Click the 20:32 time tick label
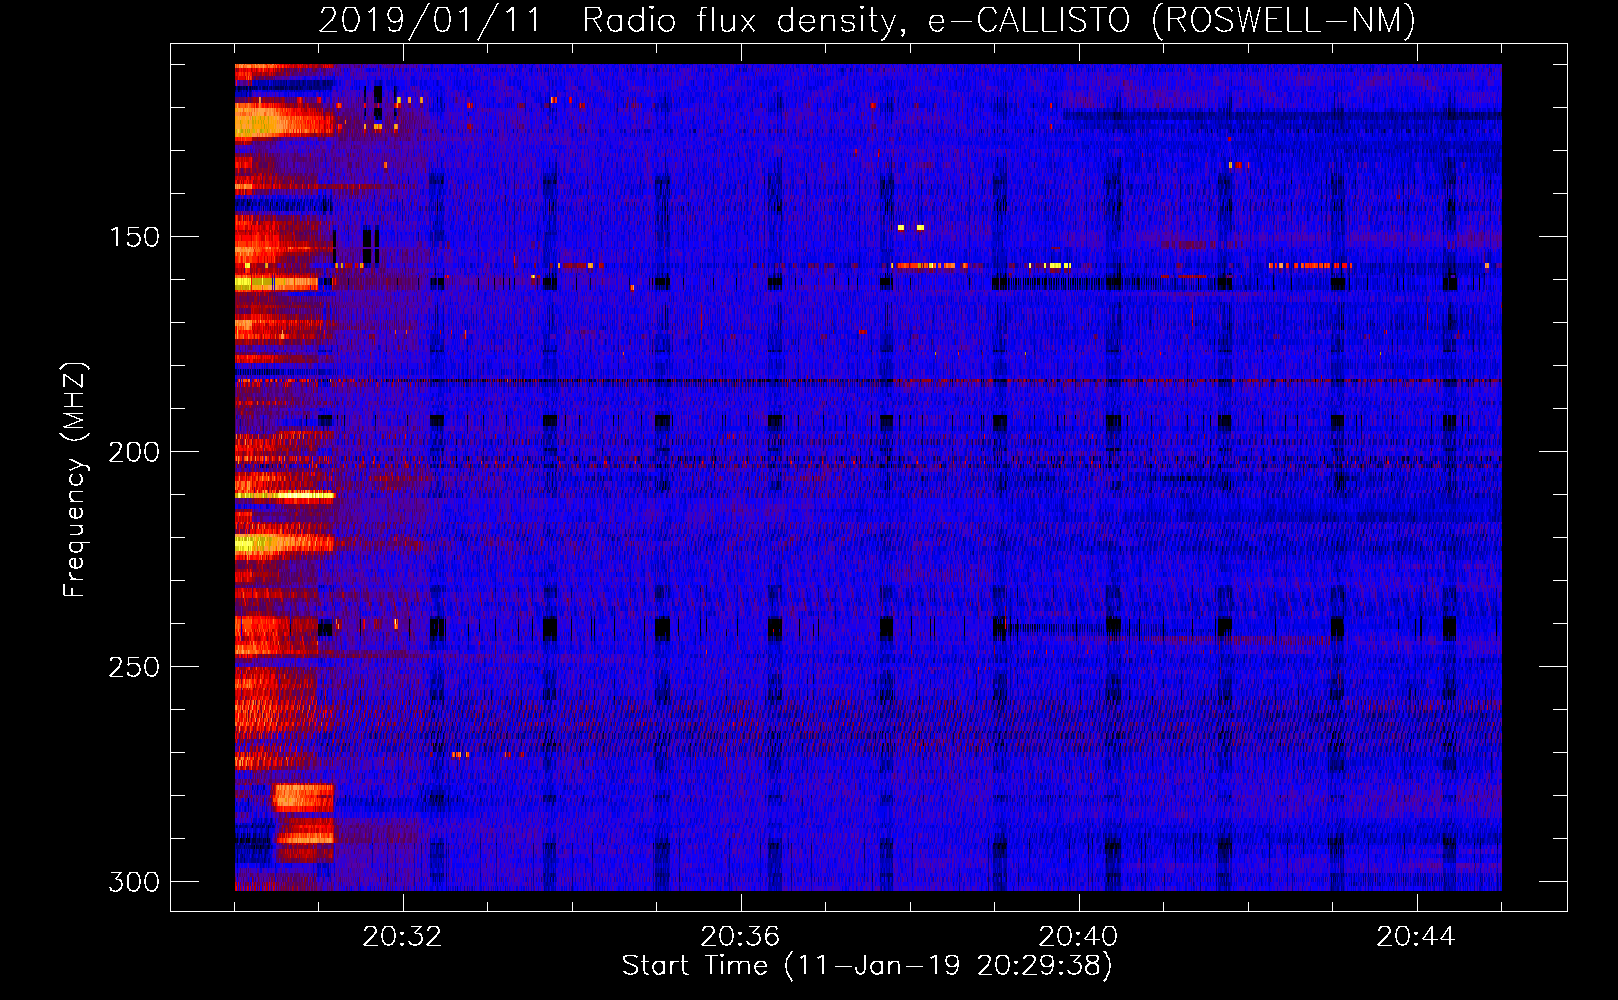 coord(402,937)
